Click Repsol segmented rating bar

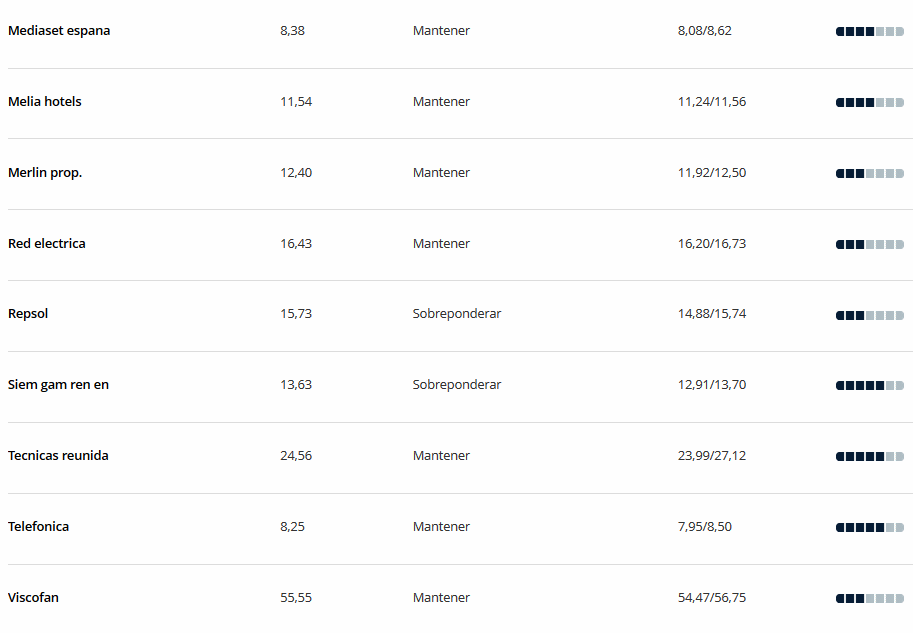pos(869,316)
